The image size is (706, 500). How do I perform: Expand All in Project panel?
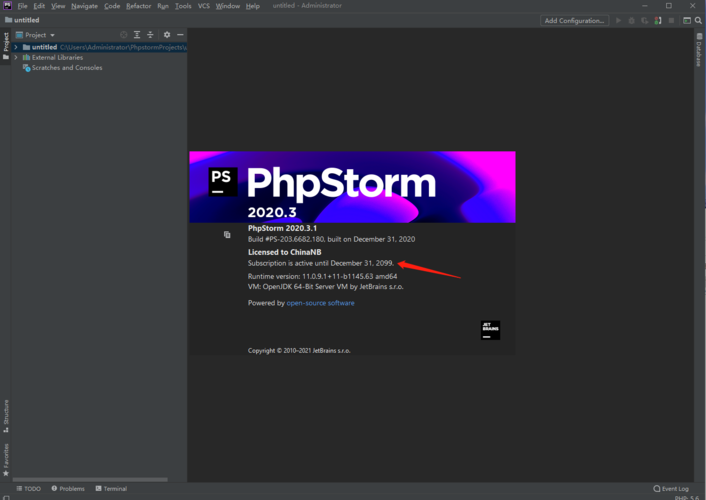[x=137, y=35]
